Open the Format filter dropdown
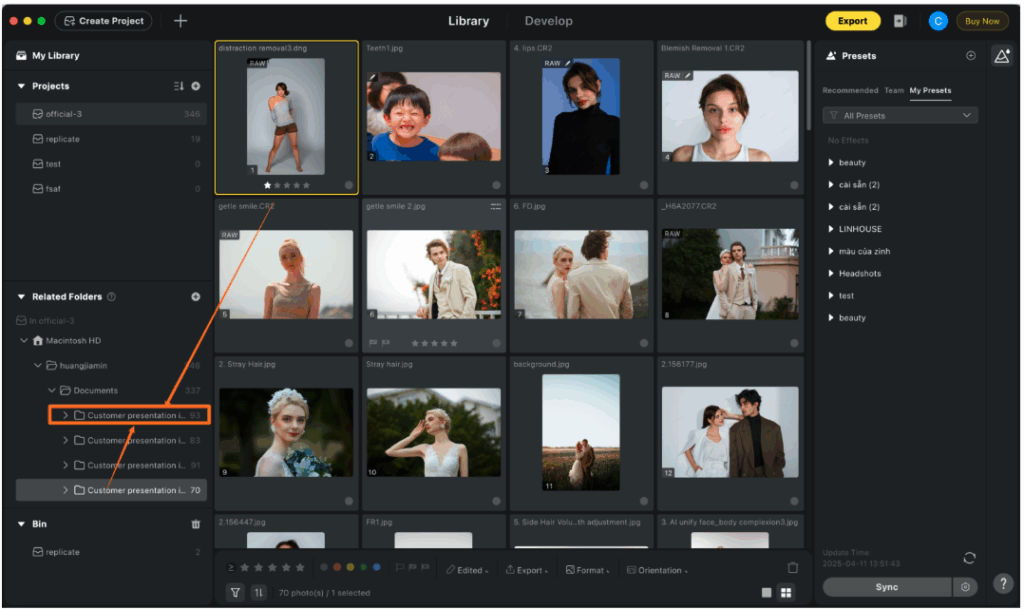The width and height of the screenshot is (1024, 609). [588, 570]
